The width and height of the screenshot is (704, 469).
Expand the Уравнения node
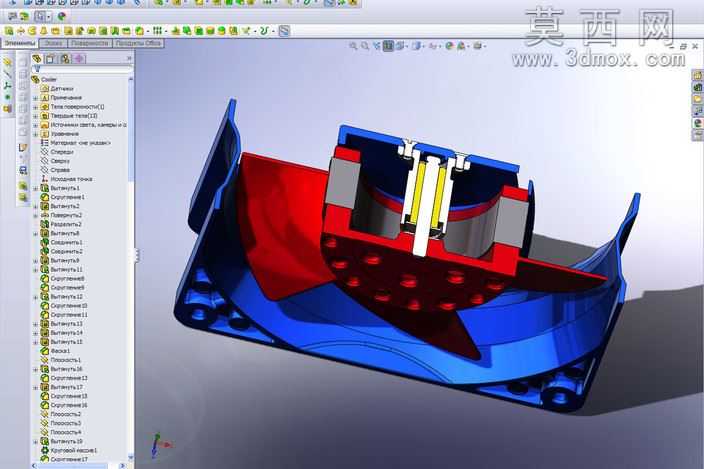point(35,134)
